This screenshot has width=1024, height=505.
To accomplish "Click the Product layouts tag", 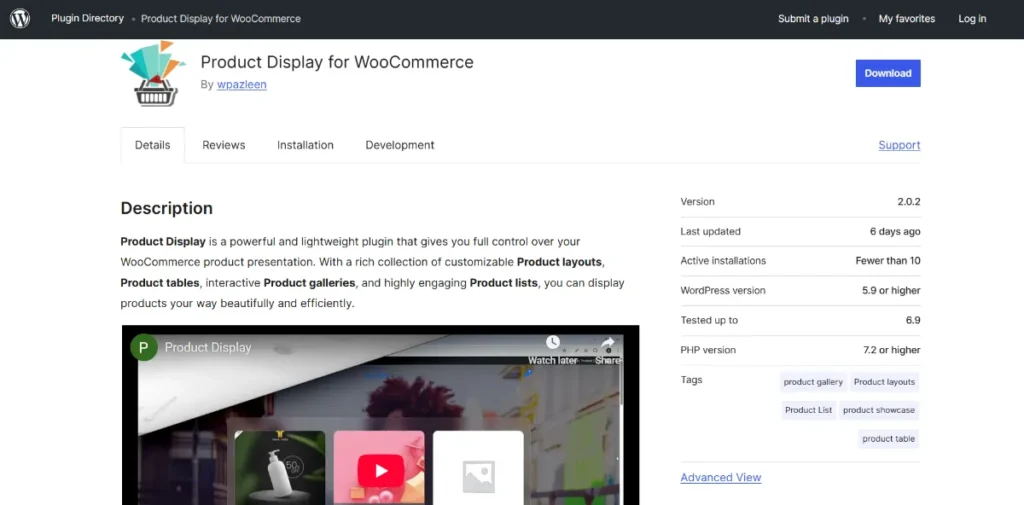I will click(884, 382).
